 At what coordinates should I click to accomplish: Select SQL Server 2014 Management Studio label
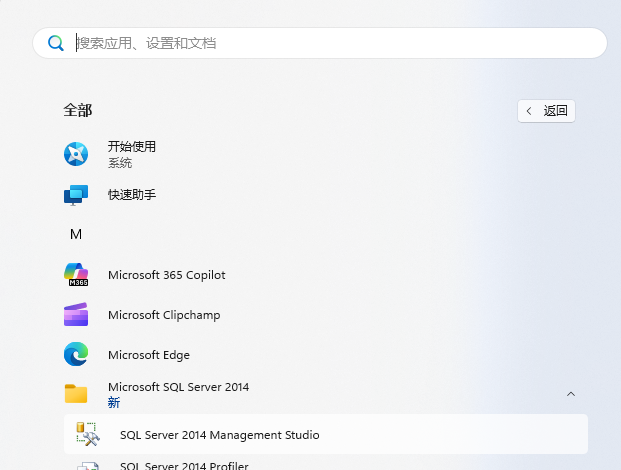point(220,435)
